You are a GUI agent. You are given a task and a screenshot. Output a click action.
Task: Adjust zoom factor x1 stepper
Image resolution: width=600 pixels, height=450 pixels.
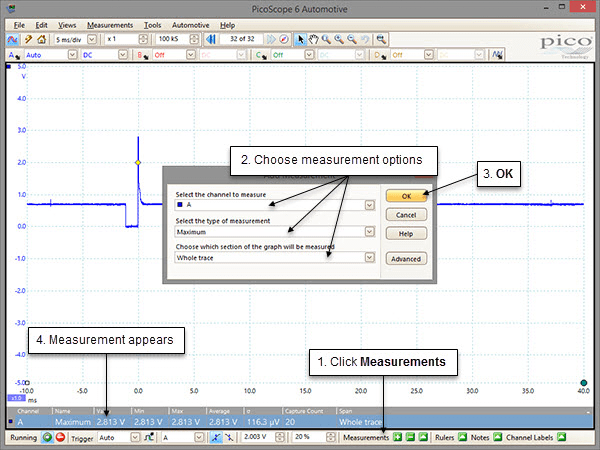(x=143, y=39)
